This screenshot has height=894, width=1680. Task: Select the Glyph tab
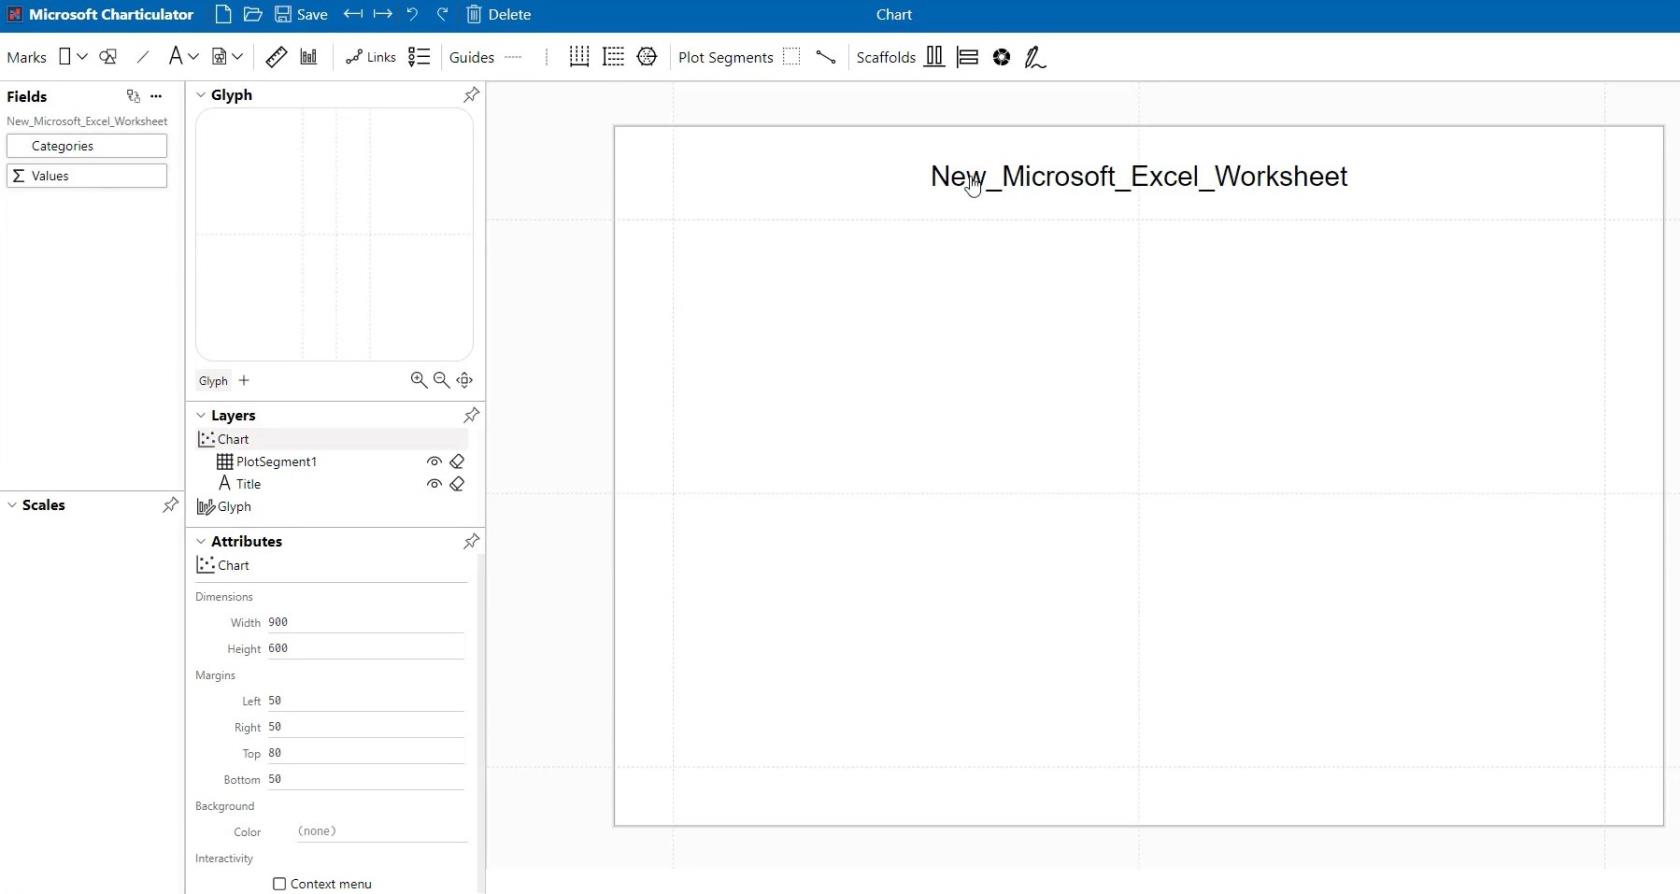(x=213, y=381)
